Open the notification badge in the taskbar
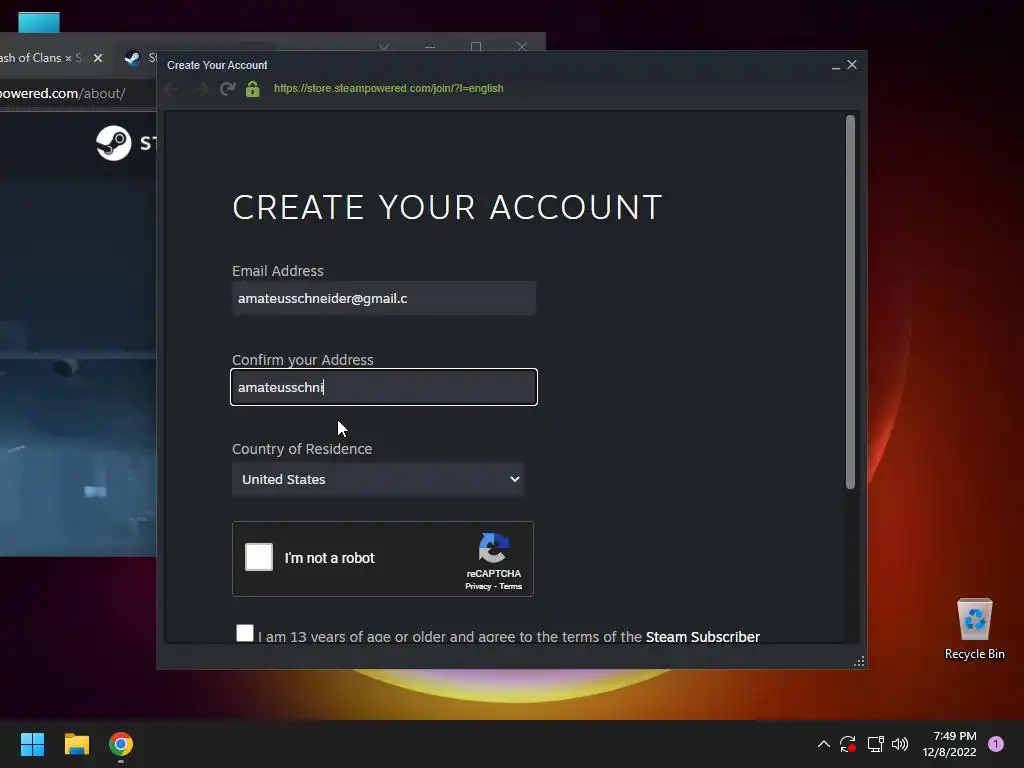1024x768 pixels. point(995,744)
